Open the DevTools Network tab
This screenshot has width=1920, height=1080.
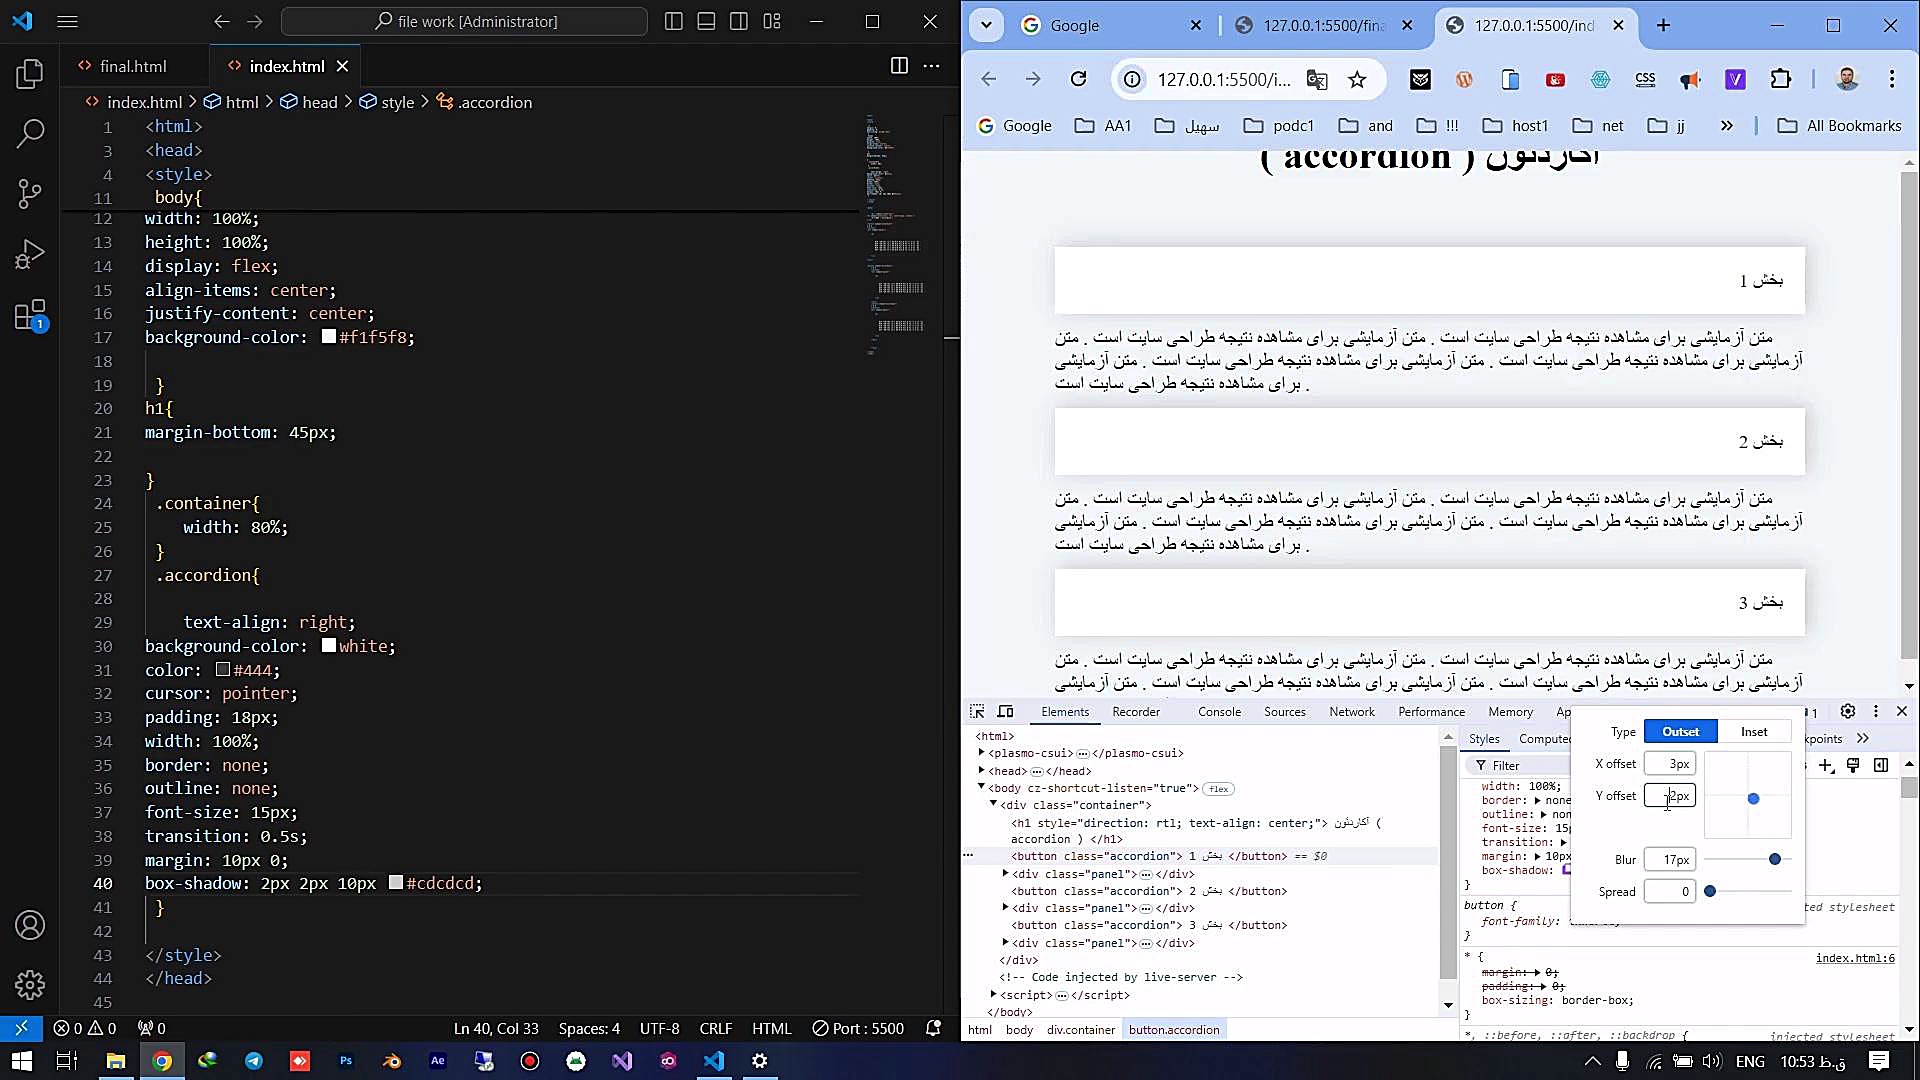click(x=1351, y=712)
